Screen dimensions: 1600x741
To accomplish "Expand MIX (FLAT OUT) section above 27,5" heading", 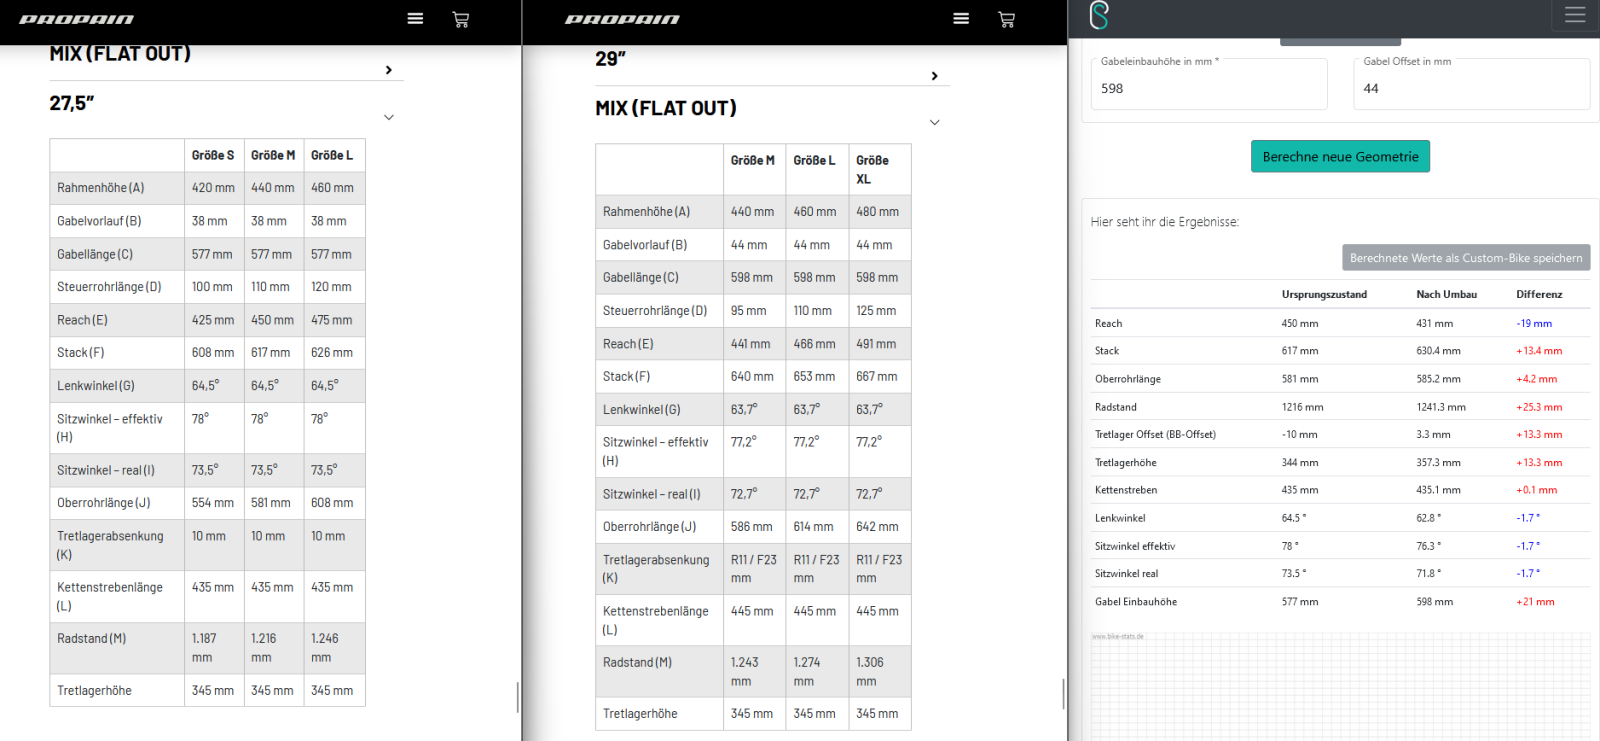I will click(x=389, y=70).
